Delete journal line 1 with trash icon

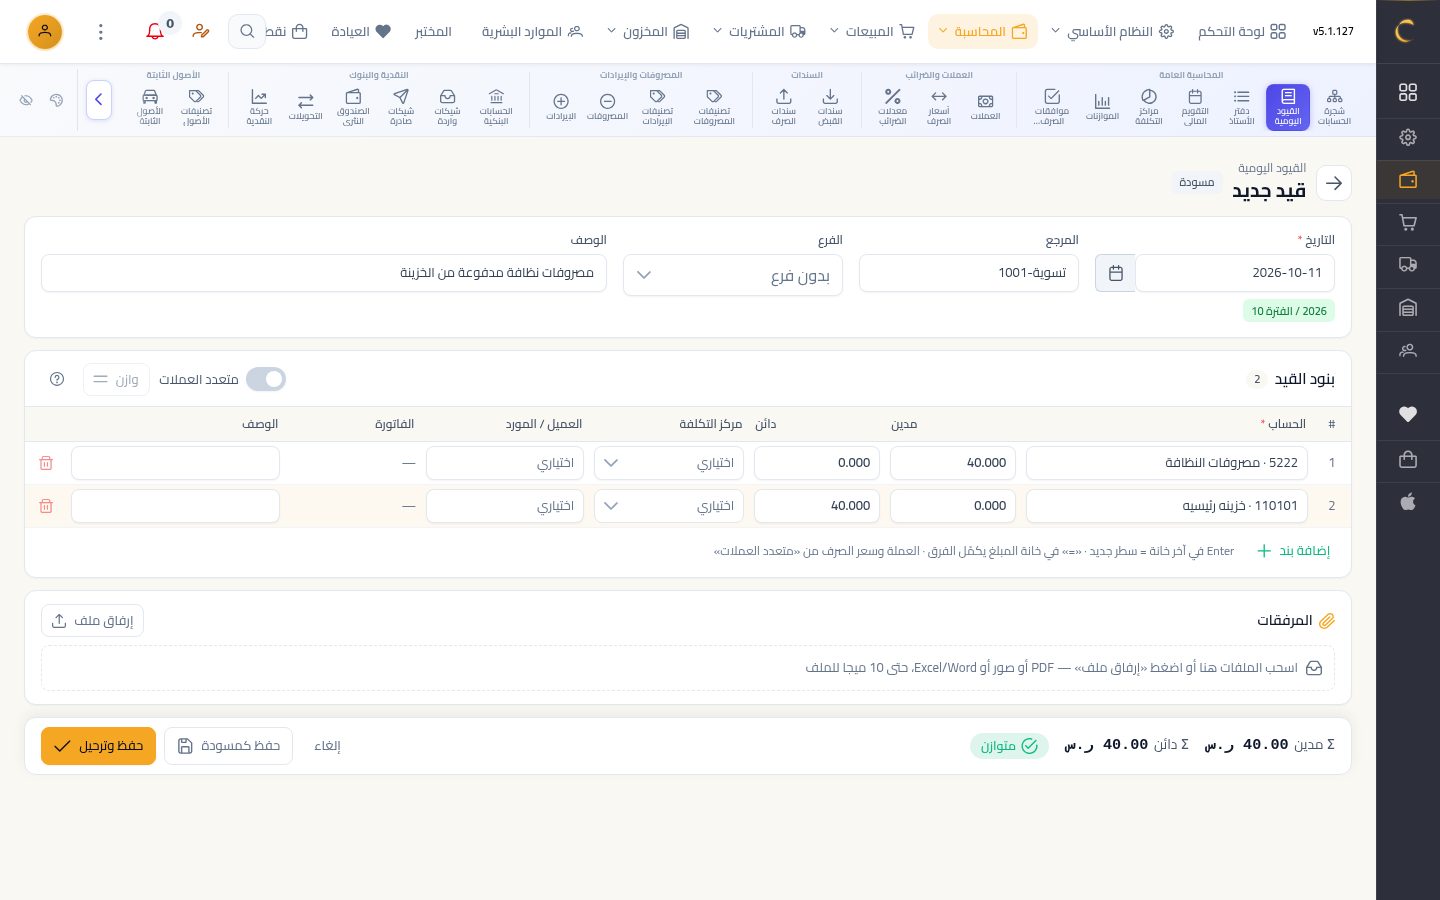(x=46, y=463)
